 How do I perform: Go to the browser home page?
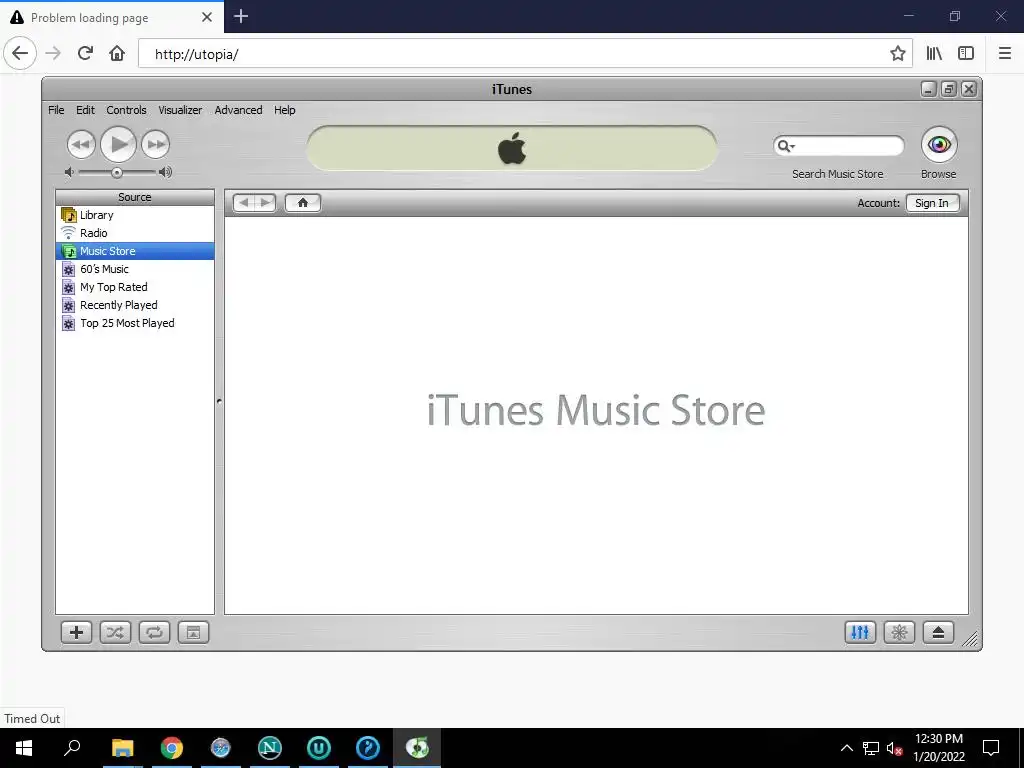point(117,53)
